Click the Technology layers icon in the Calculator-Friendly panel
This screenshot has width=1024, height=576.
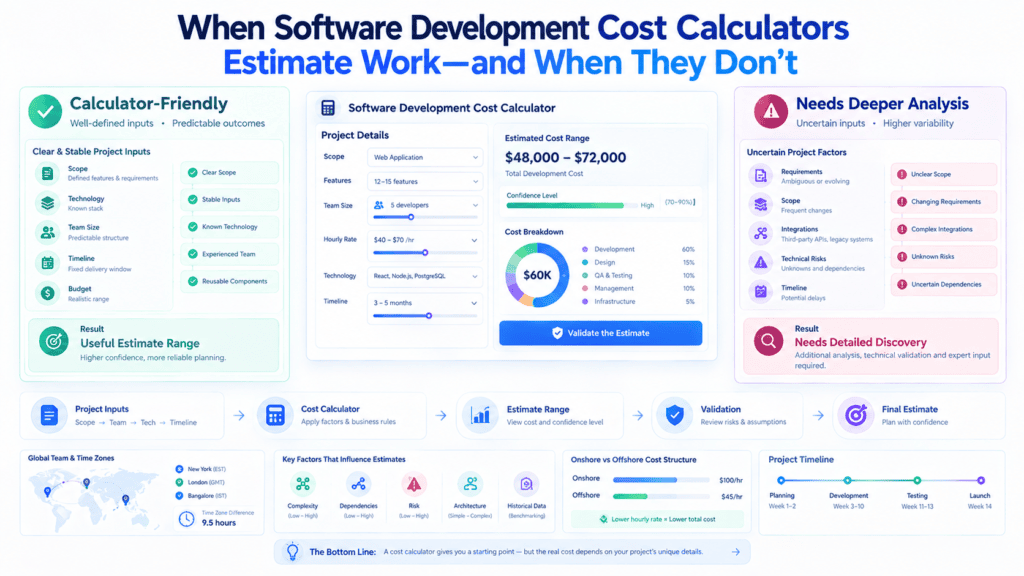pos(47,203)
